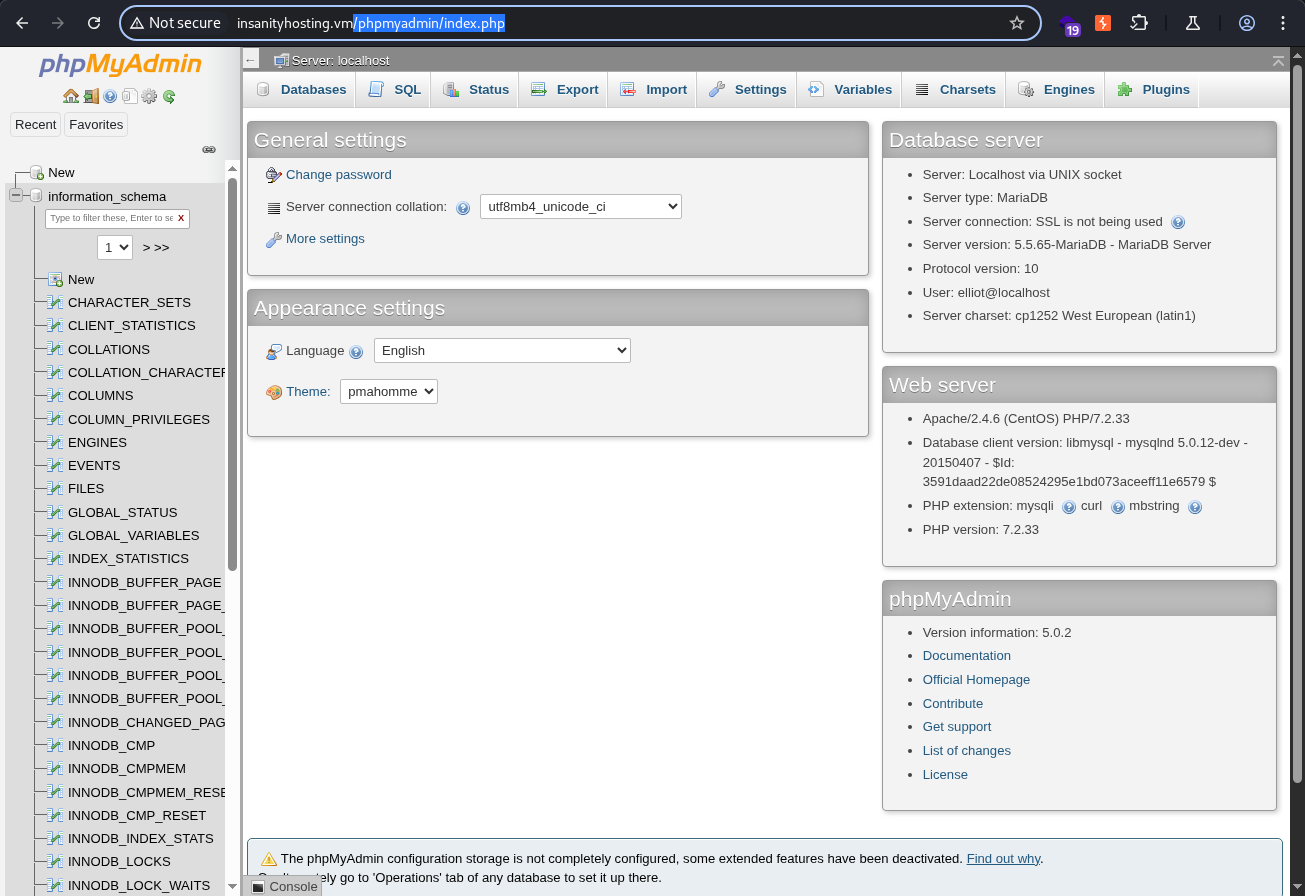Open MariaDB documentation pages icon in sidebar

[x=130, y=97]
